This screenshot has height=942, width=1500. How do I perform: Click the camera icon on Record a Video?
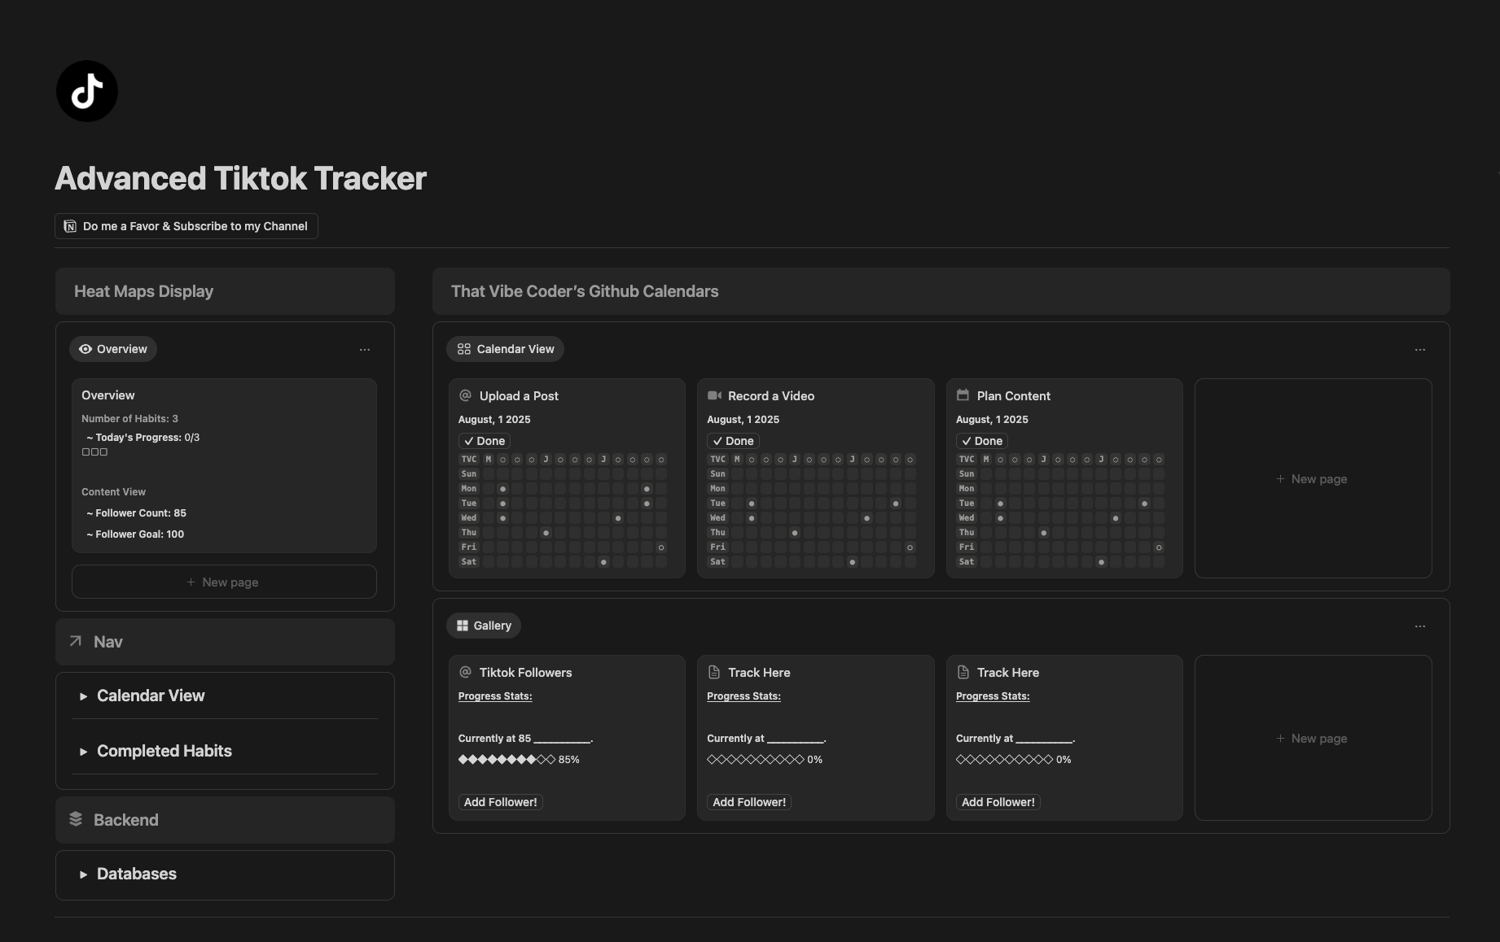tap(714, 395)
